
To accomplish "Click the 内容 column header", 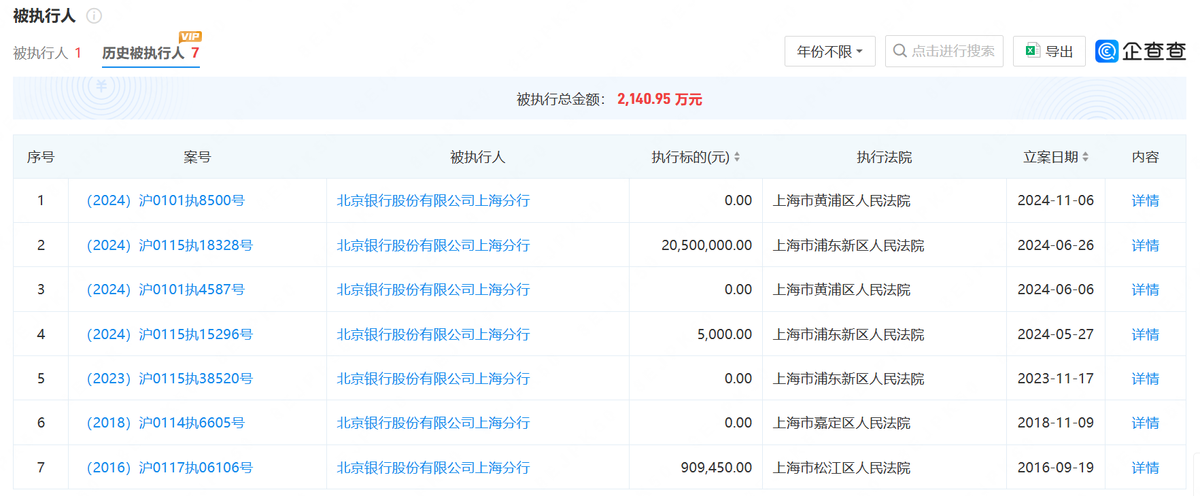I will pos(1145,157).
